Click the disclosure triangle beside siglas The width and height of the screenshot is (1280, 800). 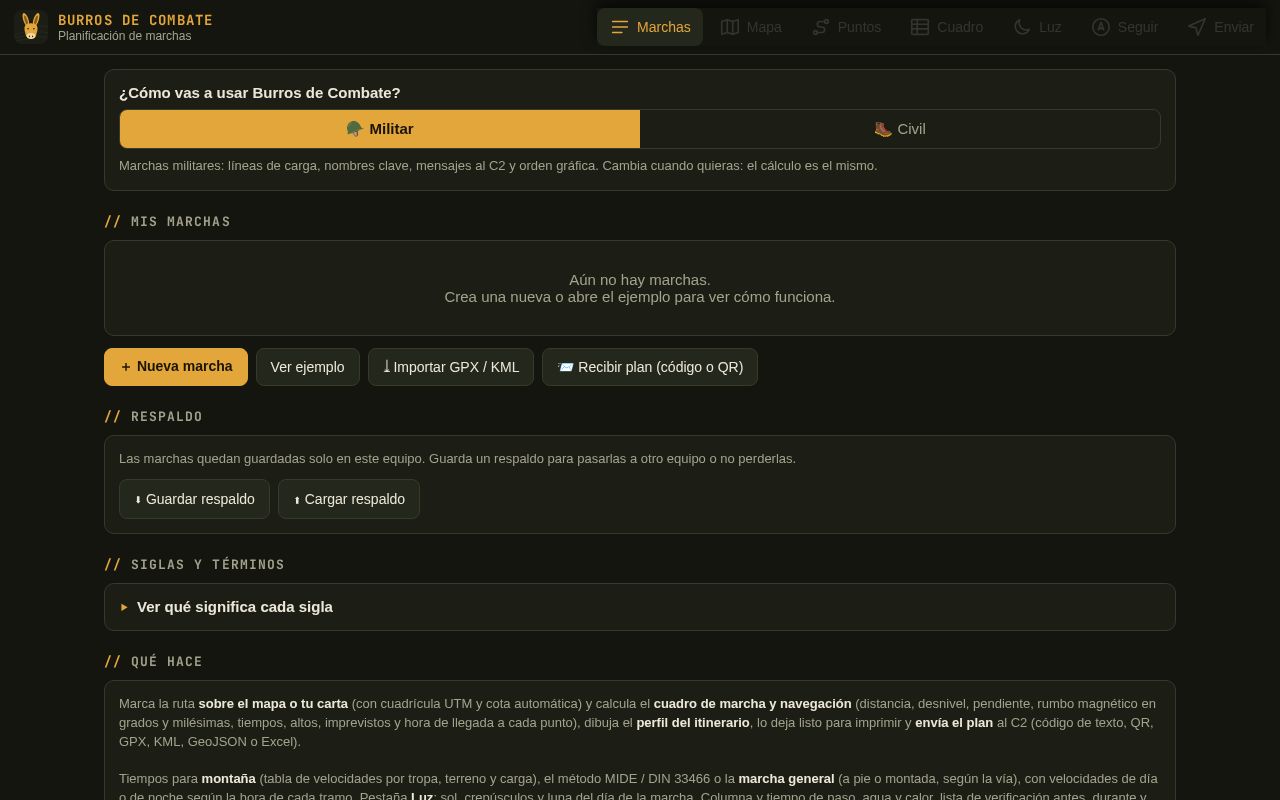[x=125, y=607]
